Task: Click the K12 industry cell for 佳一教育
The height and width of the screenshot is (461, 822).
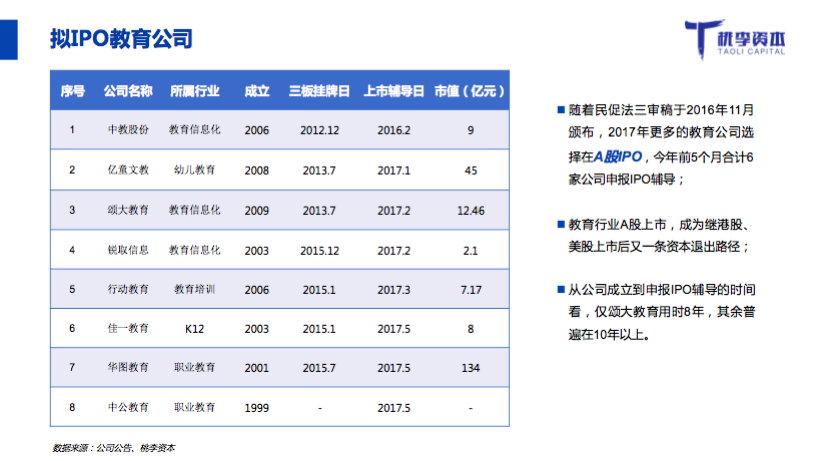Action: (194, 328)
